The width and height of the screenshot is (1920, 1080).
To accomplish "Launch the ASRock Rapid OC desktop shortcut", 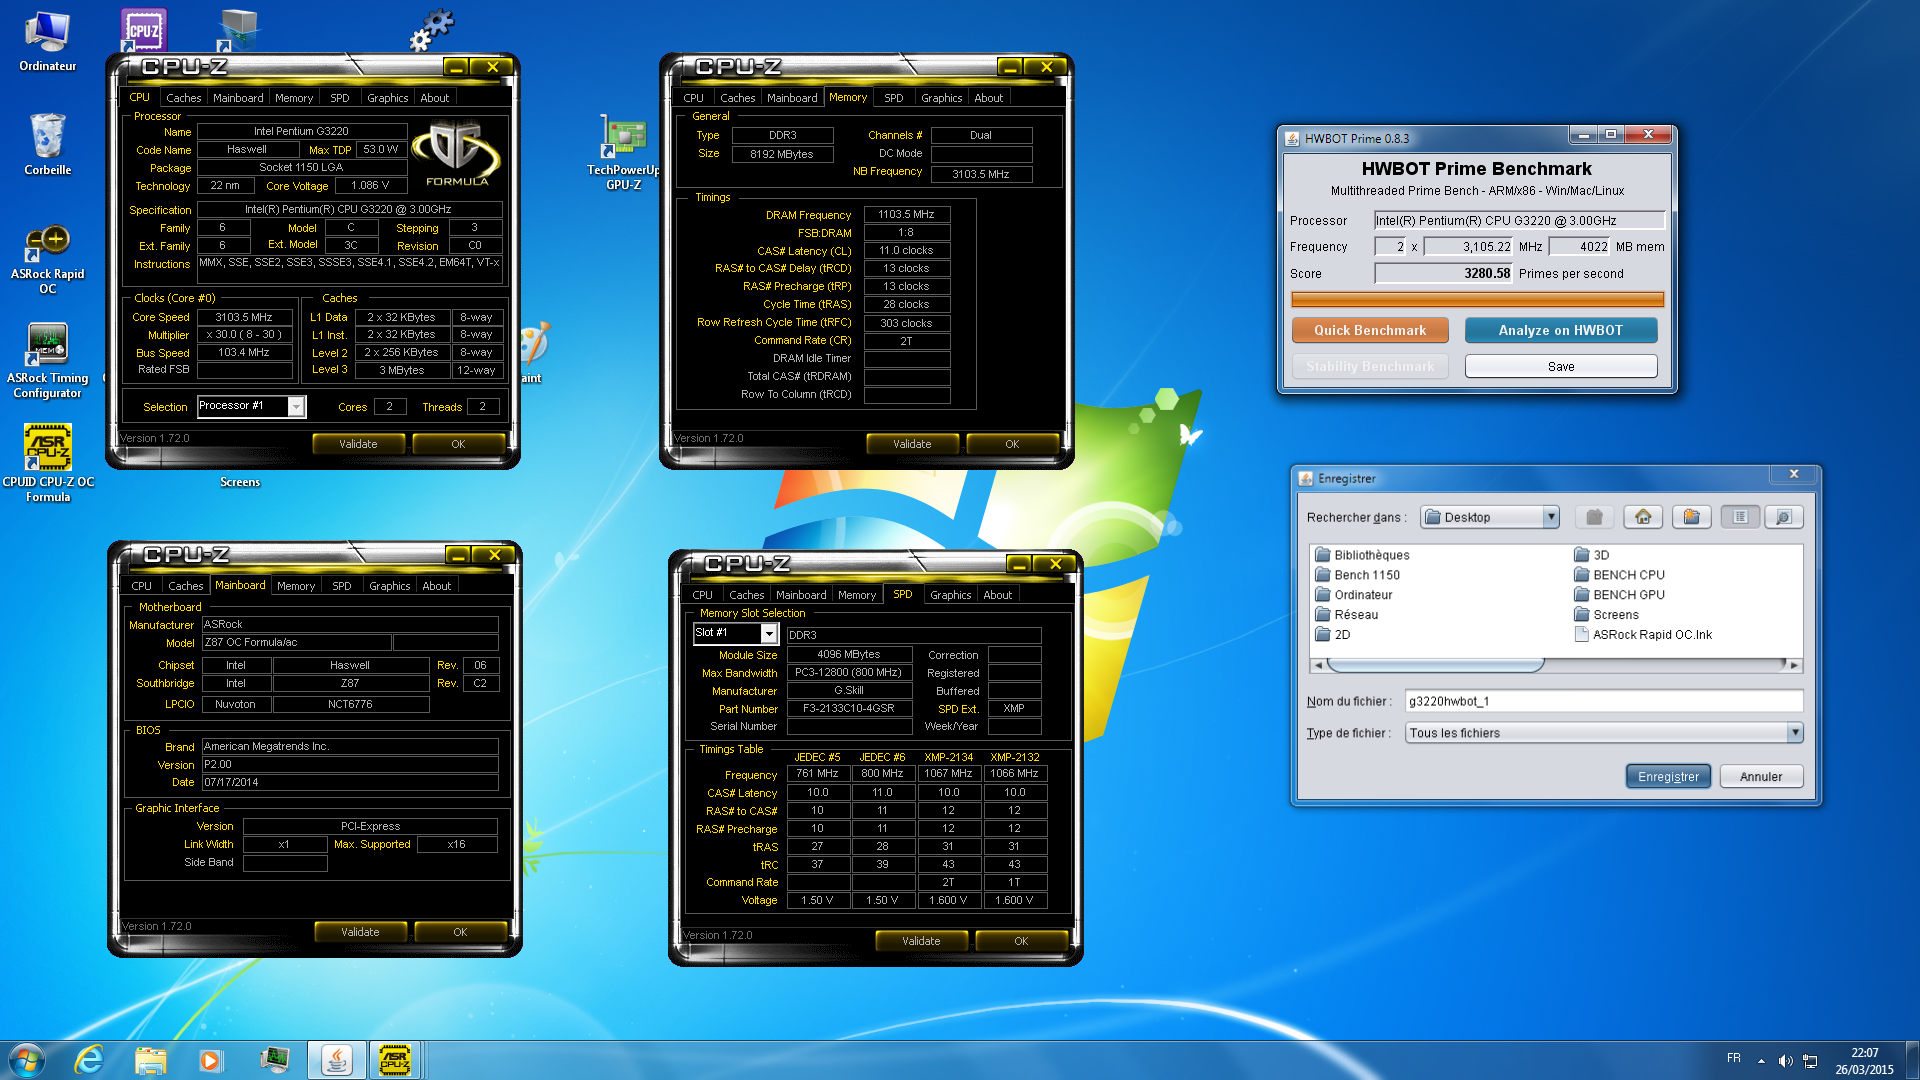I will click(47, 259).
